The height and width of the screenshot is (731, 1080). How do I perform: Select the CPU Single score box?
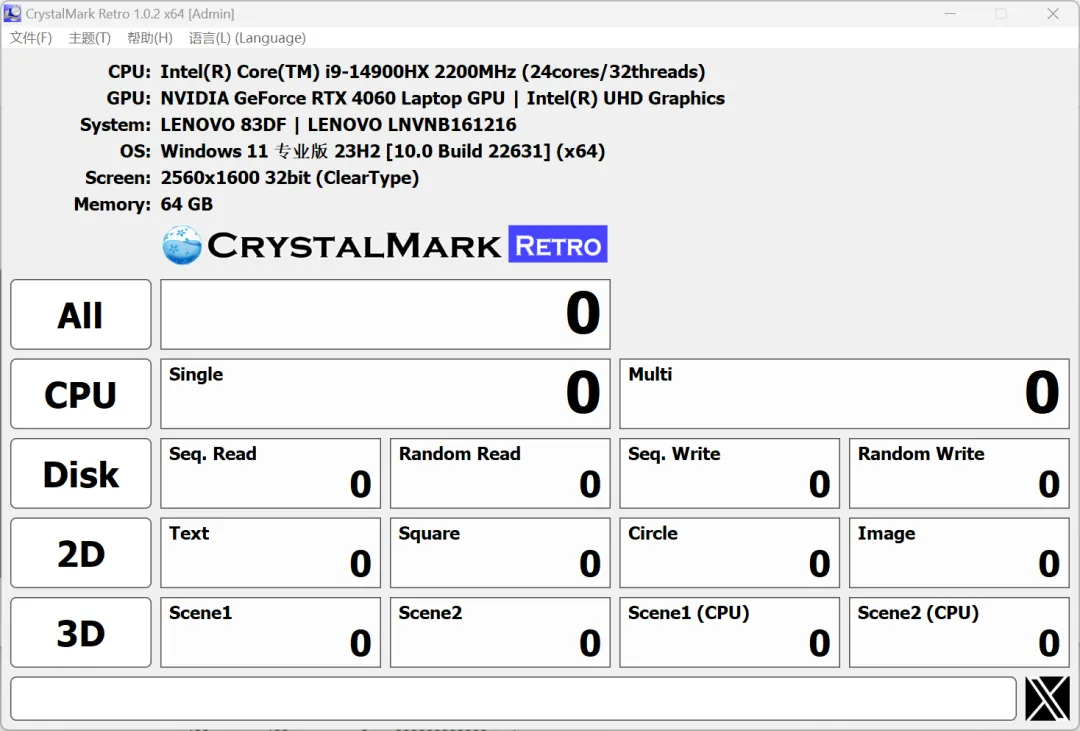(x=385, y=394)
